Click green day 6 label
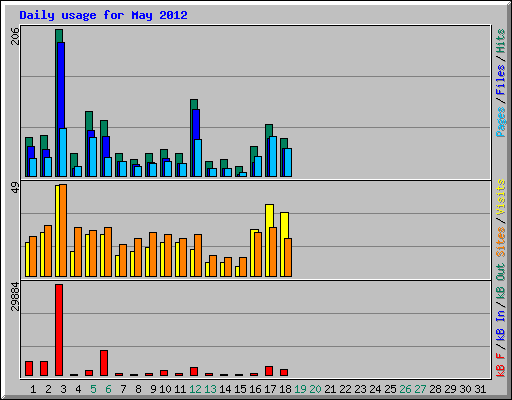The width and height of the screenshot is (512, 400). [108, 389]
